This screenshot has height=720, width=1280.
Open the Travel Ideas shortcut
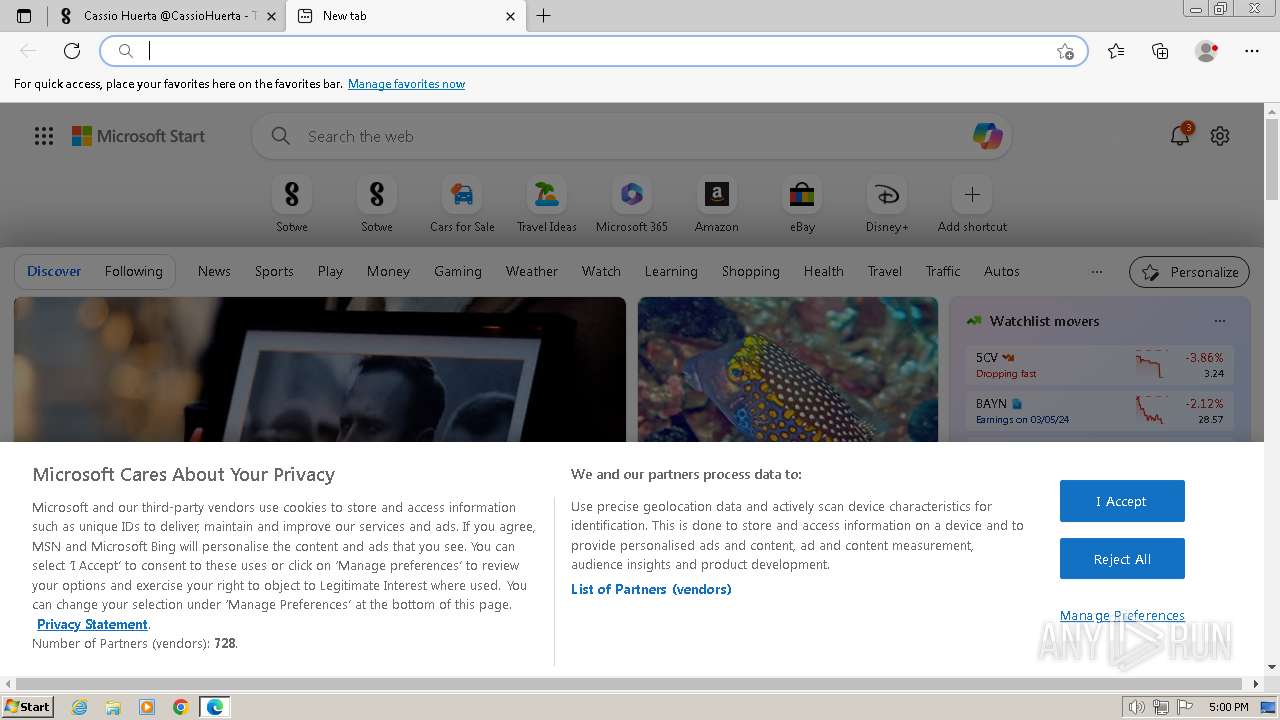[547, 203]
